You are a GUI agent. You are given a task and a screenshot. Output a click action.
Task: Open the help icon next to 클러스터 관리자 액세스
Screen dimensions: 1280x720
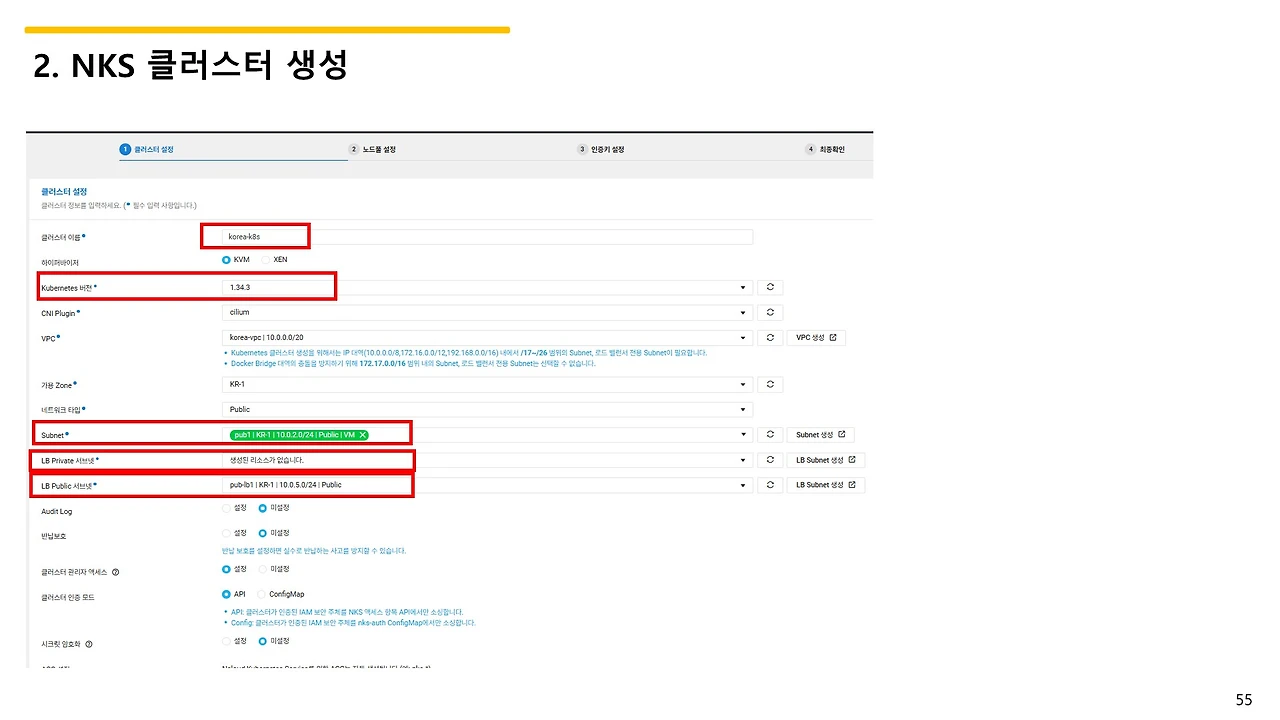[116, 572]
